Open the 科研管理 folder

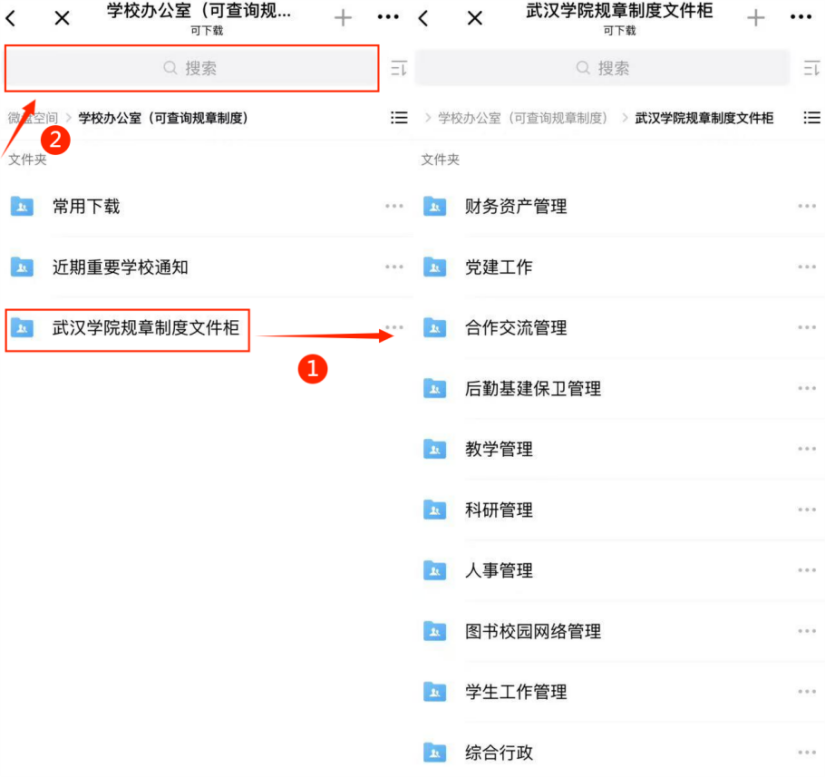498,510
